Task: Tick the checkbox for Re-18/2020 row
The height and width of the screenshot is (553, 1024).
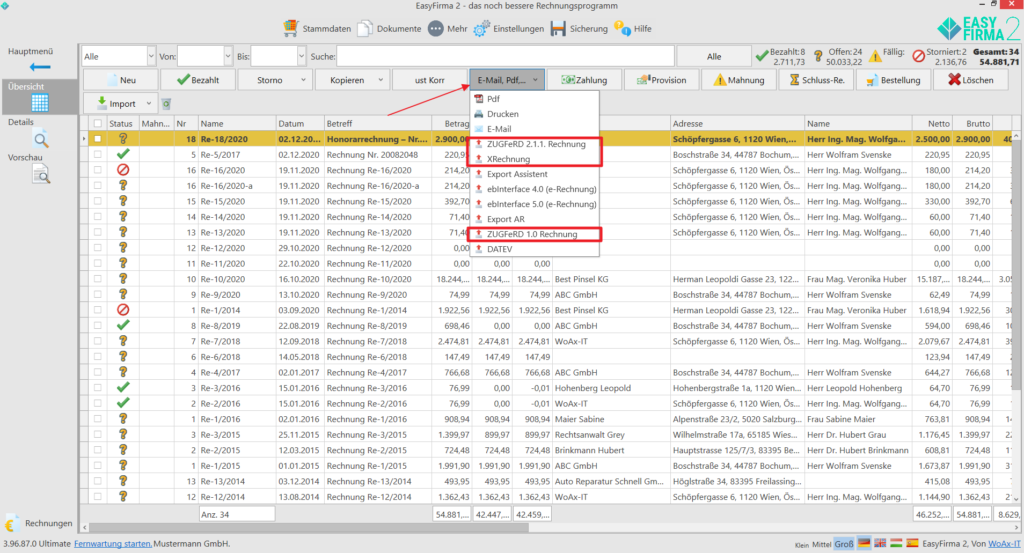Action: [x=97, y=139]
